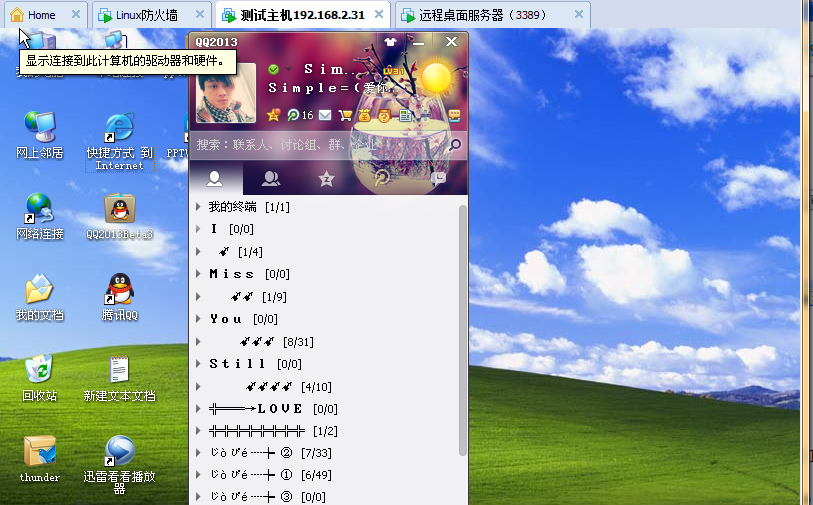
Task: Open the QQ Mail envelope icon
Action: tap(325, 115)
